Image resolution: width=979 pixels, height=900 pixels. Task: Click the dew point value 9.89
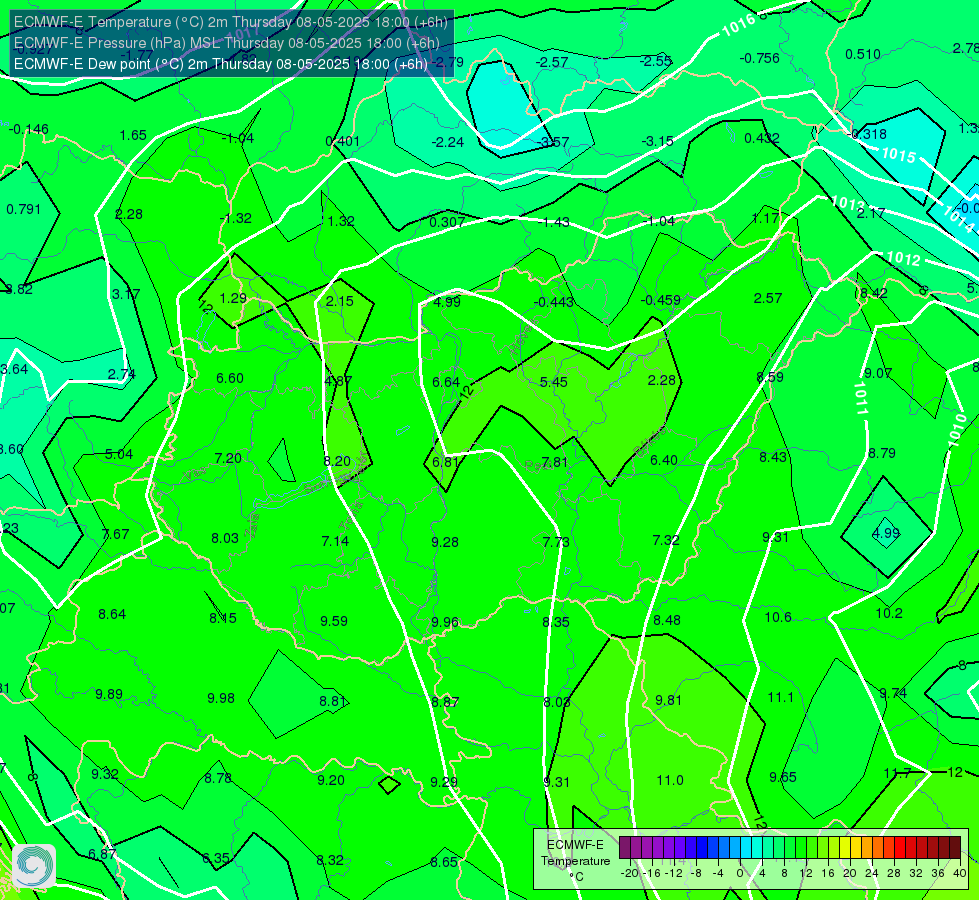tap(109, 695)
